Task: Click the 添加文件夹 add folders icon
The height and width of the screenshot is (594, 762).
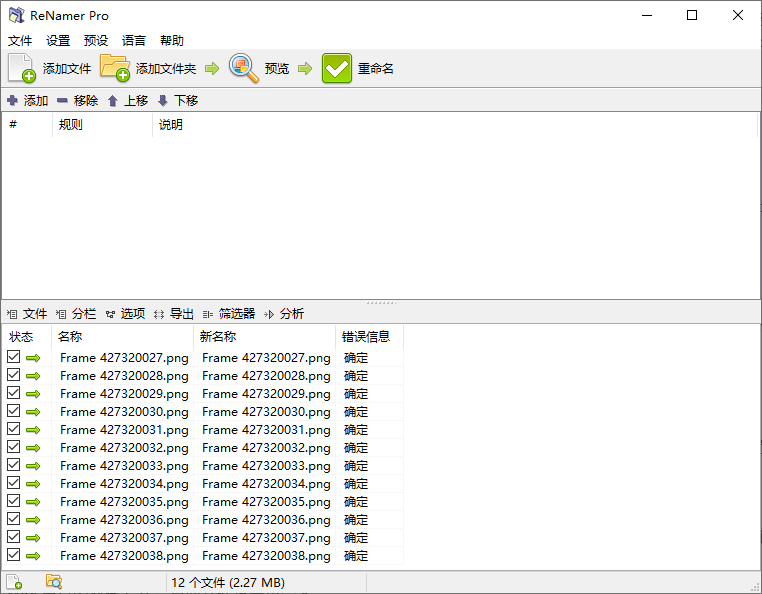Action: pos(115,68)
